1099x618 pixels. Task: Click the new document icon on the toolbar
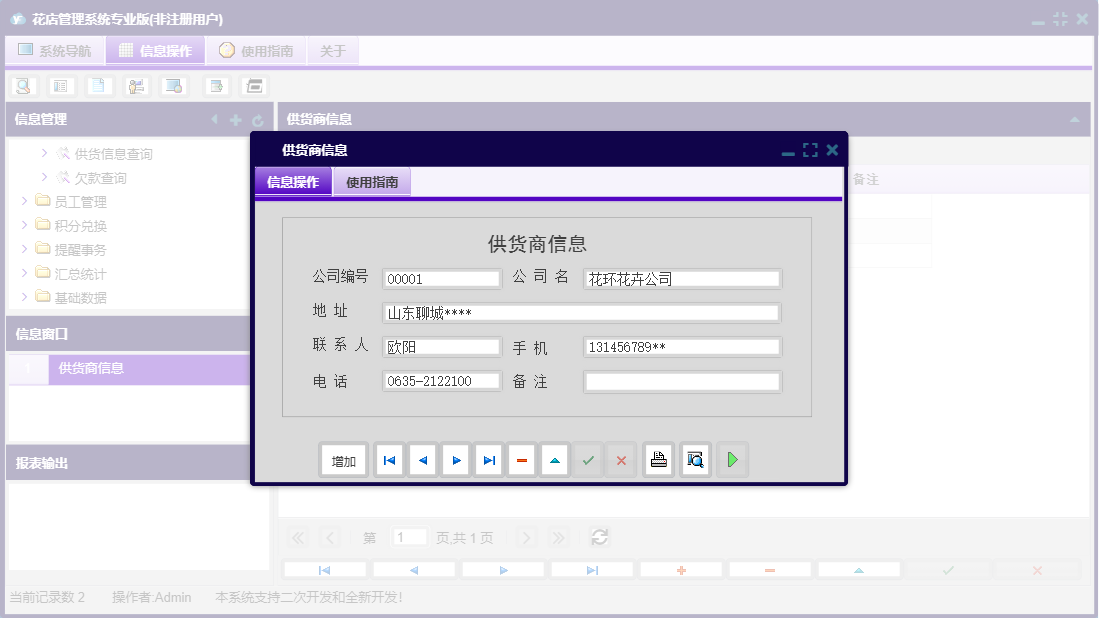[x=98, y=86]
